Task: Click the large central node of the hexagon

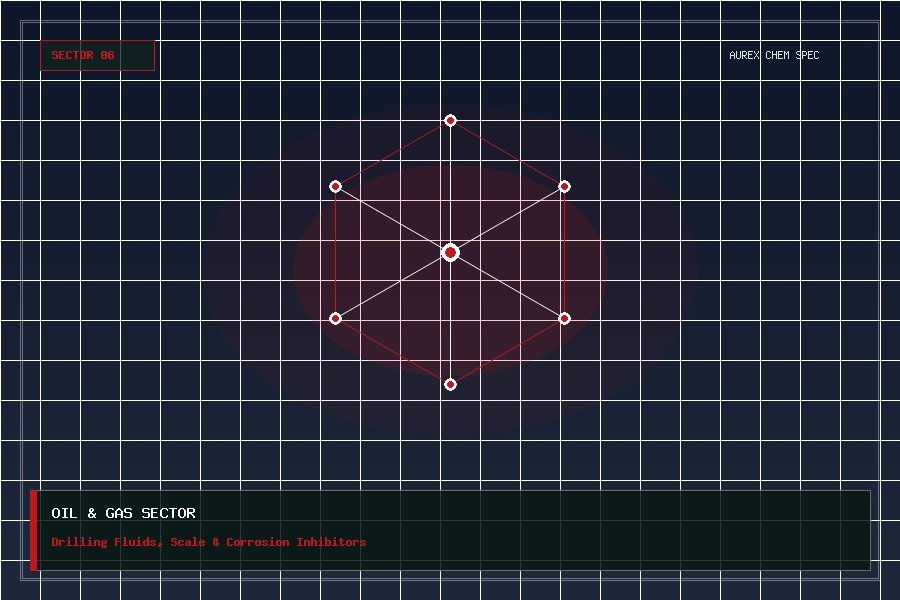Action: point(451,253)
